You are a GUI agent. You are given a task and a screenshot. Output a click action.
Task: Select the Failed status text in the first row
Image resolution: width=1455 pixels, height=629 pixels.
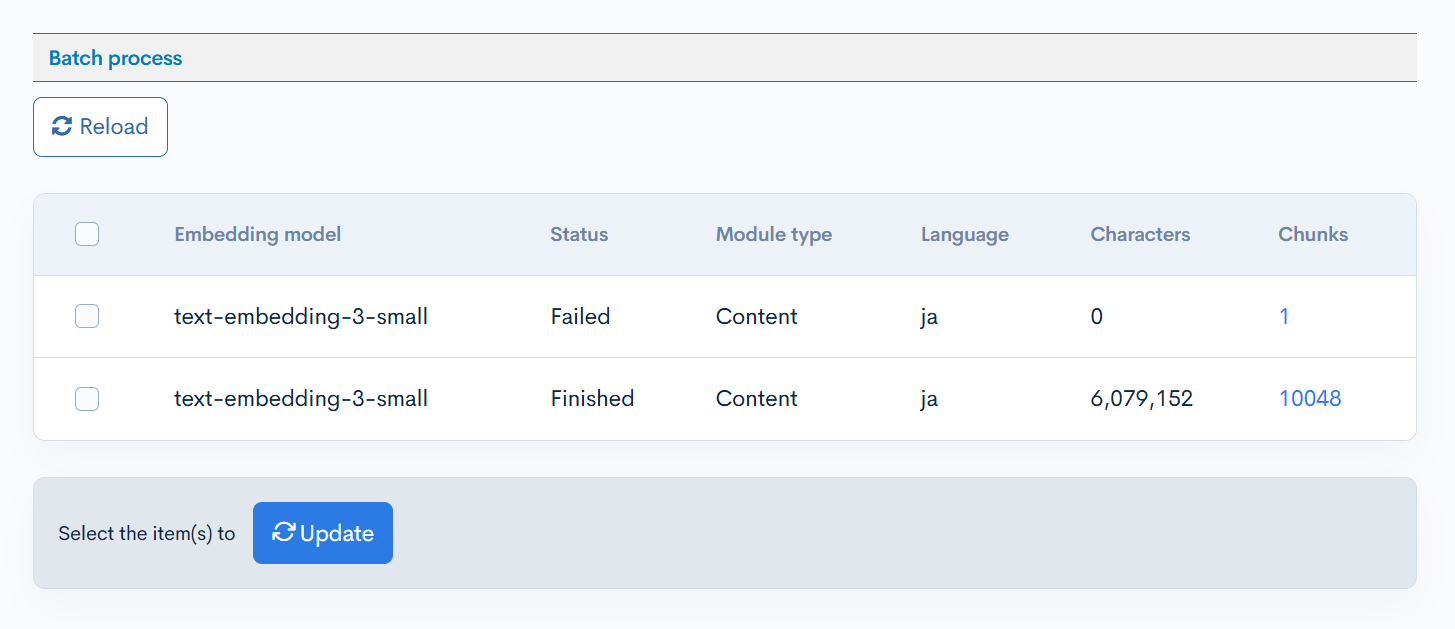coord(579,316)
